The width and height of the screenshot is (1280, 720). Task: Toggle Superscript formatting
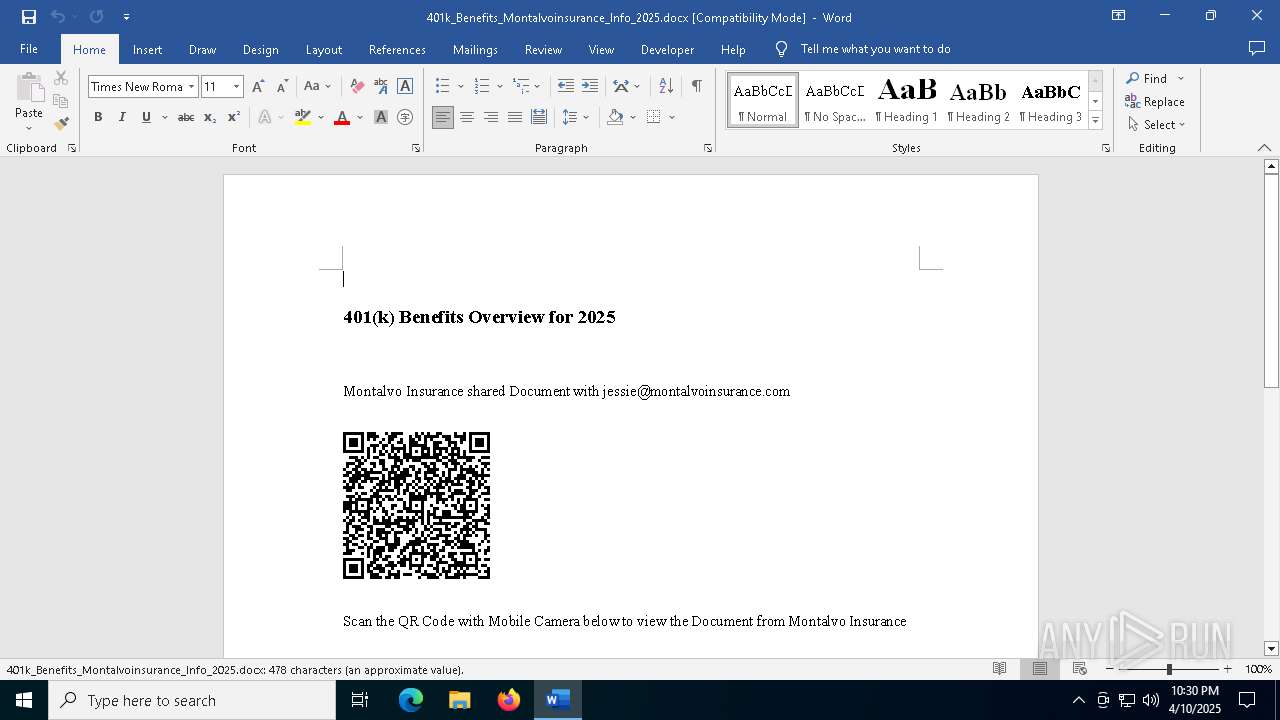233,117
